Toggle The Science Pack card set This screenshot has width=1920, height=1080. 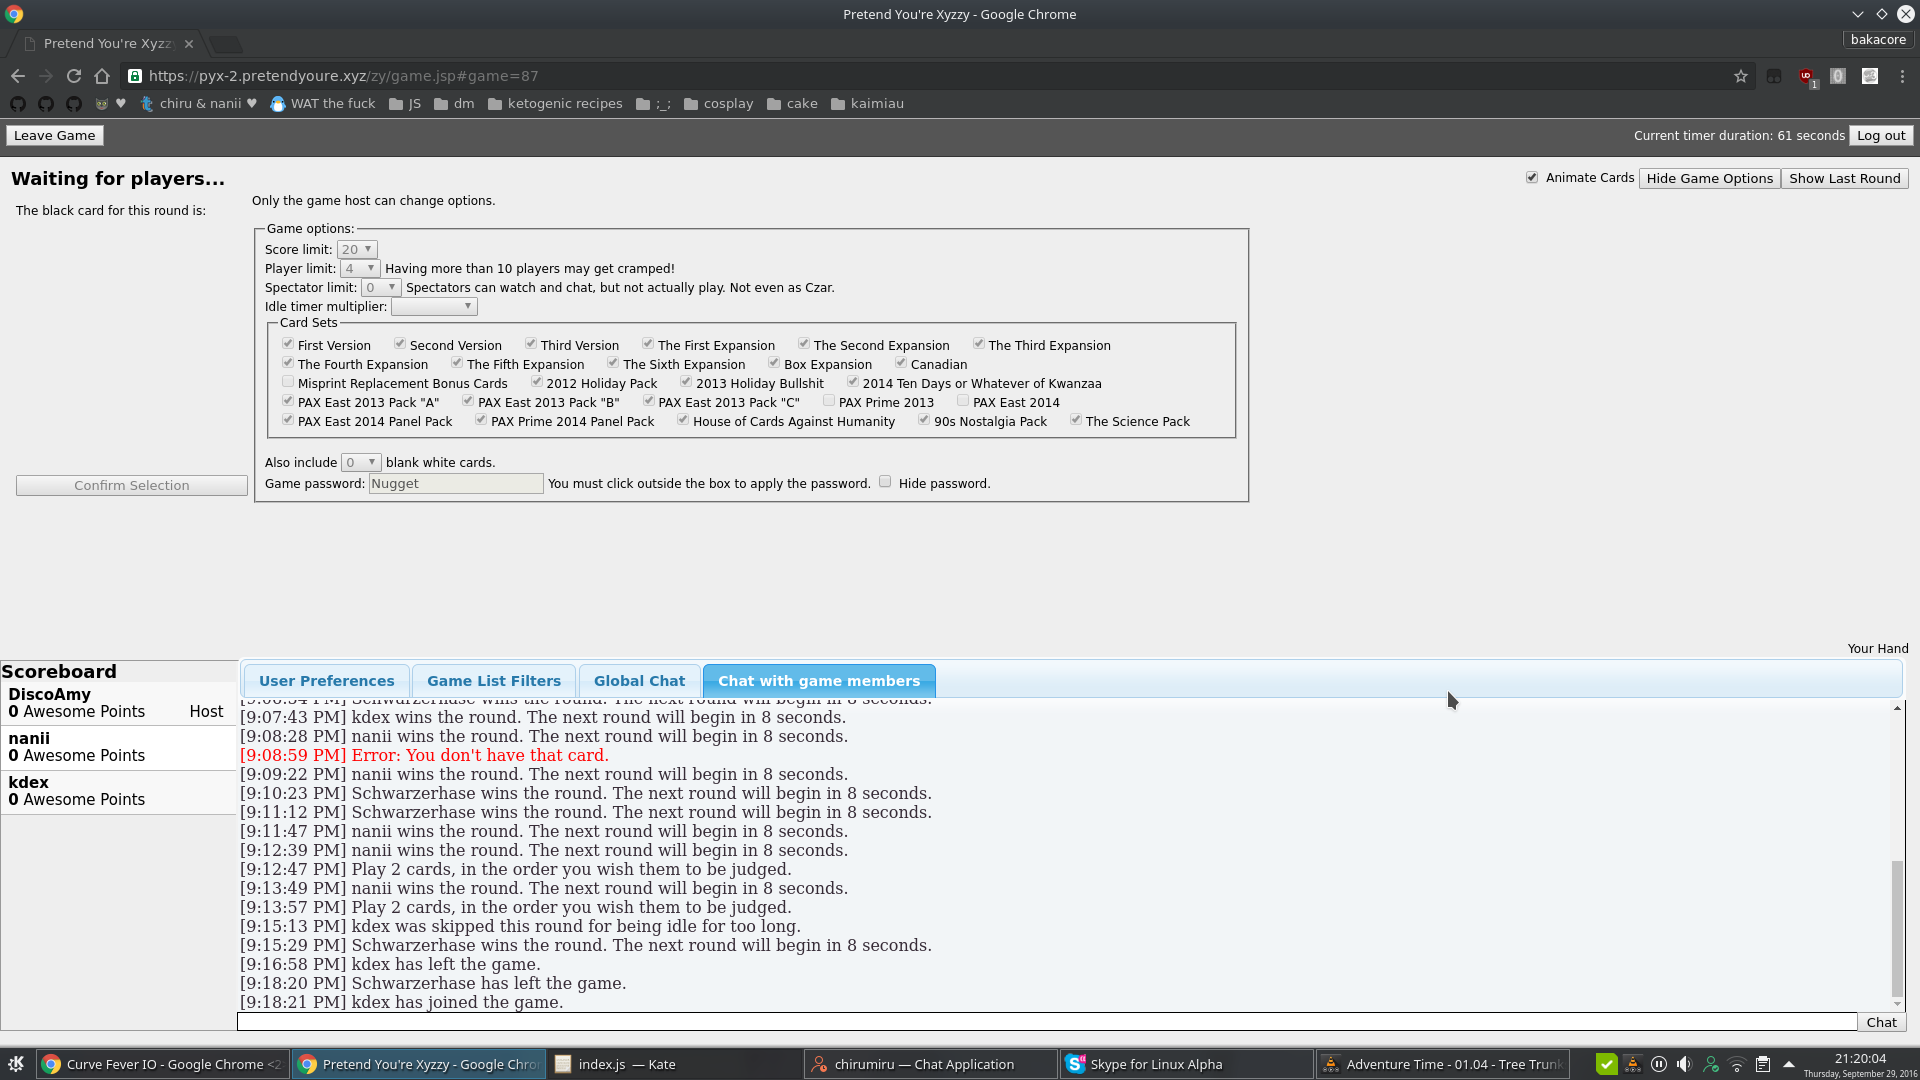[1076, 420]
